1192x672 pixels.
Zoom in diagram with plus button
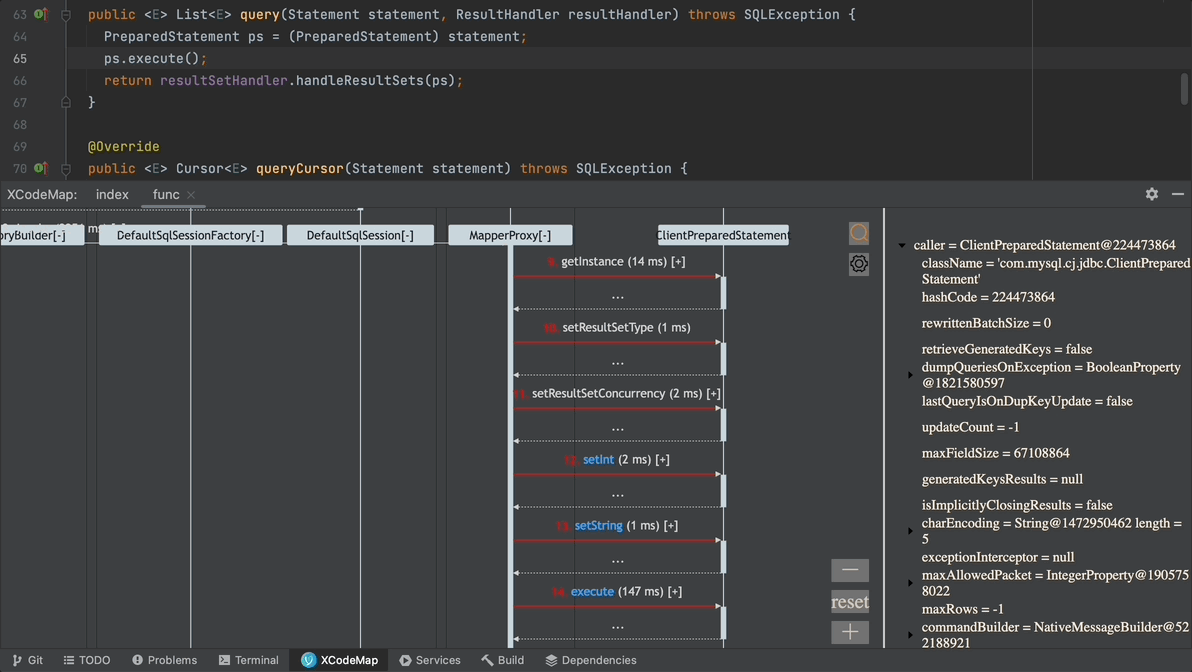pos(850,632)
